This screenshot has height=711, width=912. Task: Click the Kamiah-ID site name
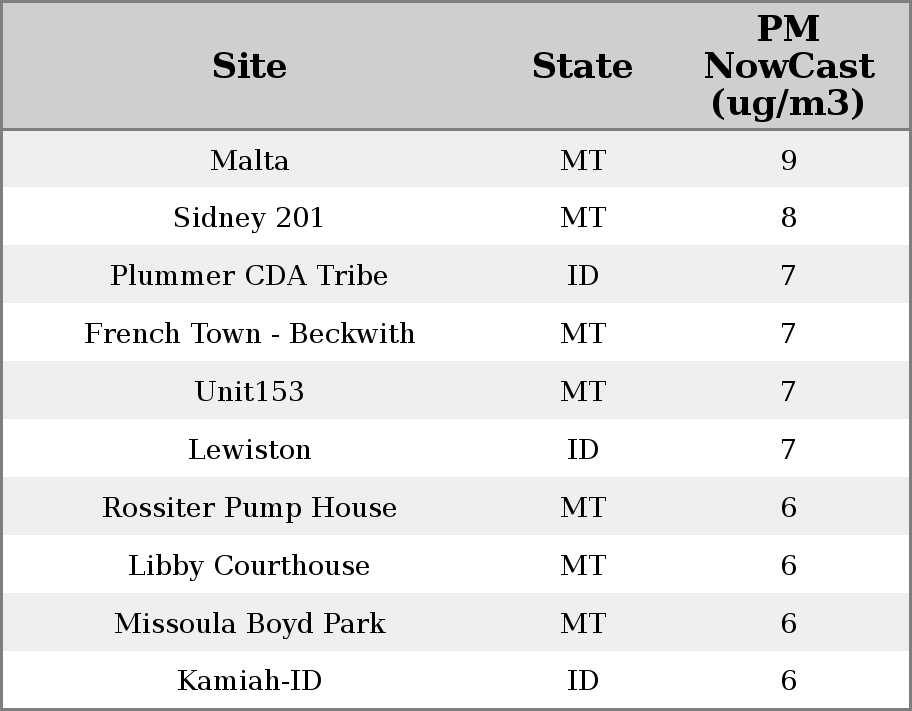pyautogui.click(x=249, y=681)
